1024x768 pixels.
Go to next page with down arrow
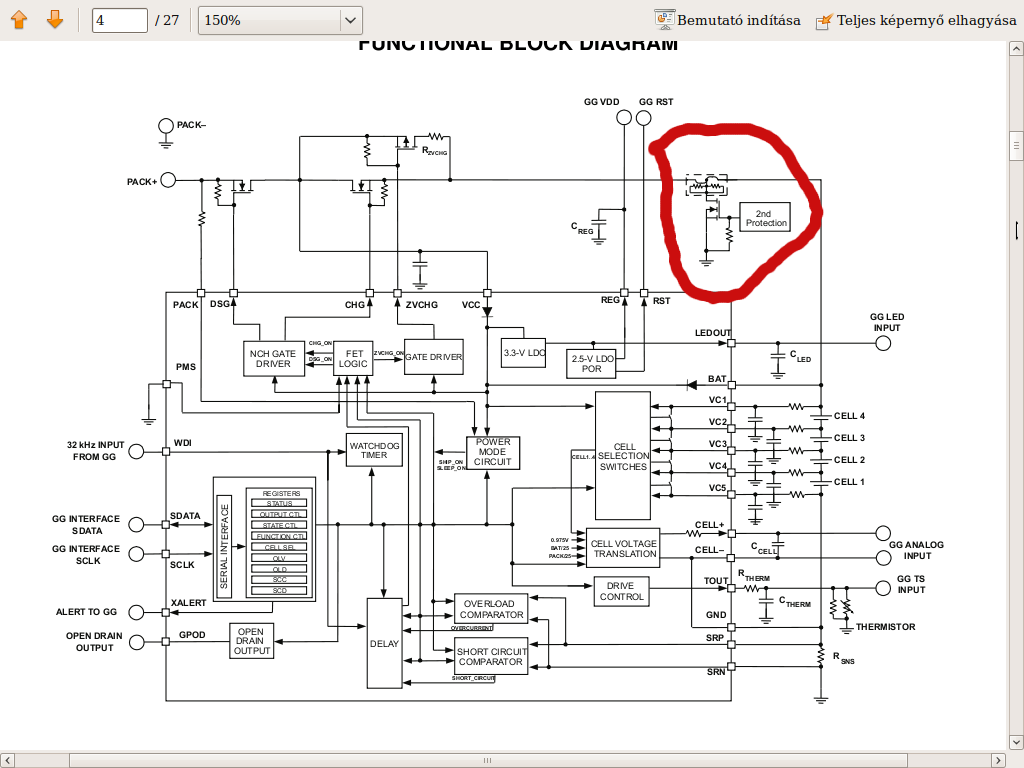[55, 20]
